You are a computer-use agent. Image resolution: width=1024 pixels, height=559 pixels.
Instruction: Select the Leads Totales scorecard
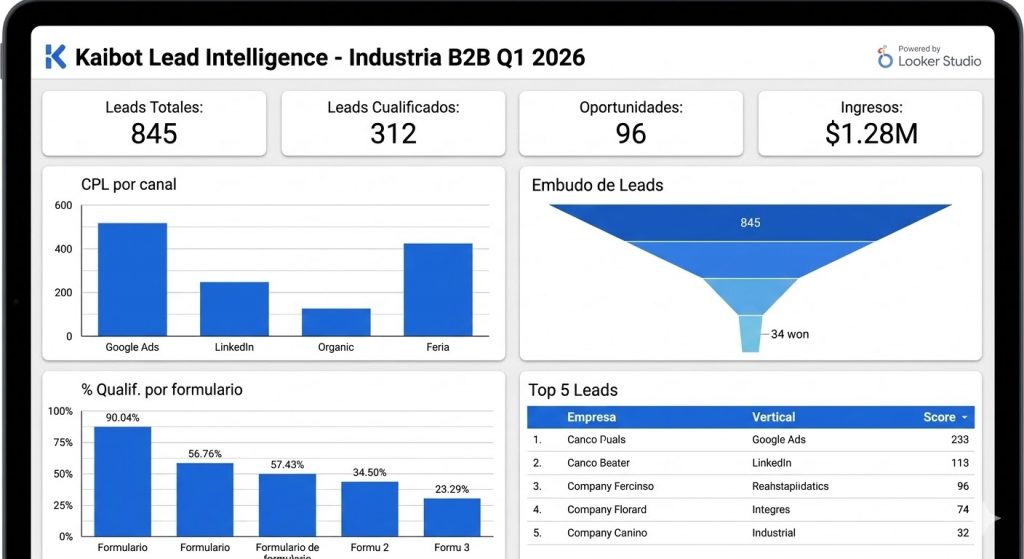[x=154, y=123]
